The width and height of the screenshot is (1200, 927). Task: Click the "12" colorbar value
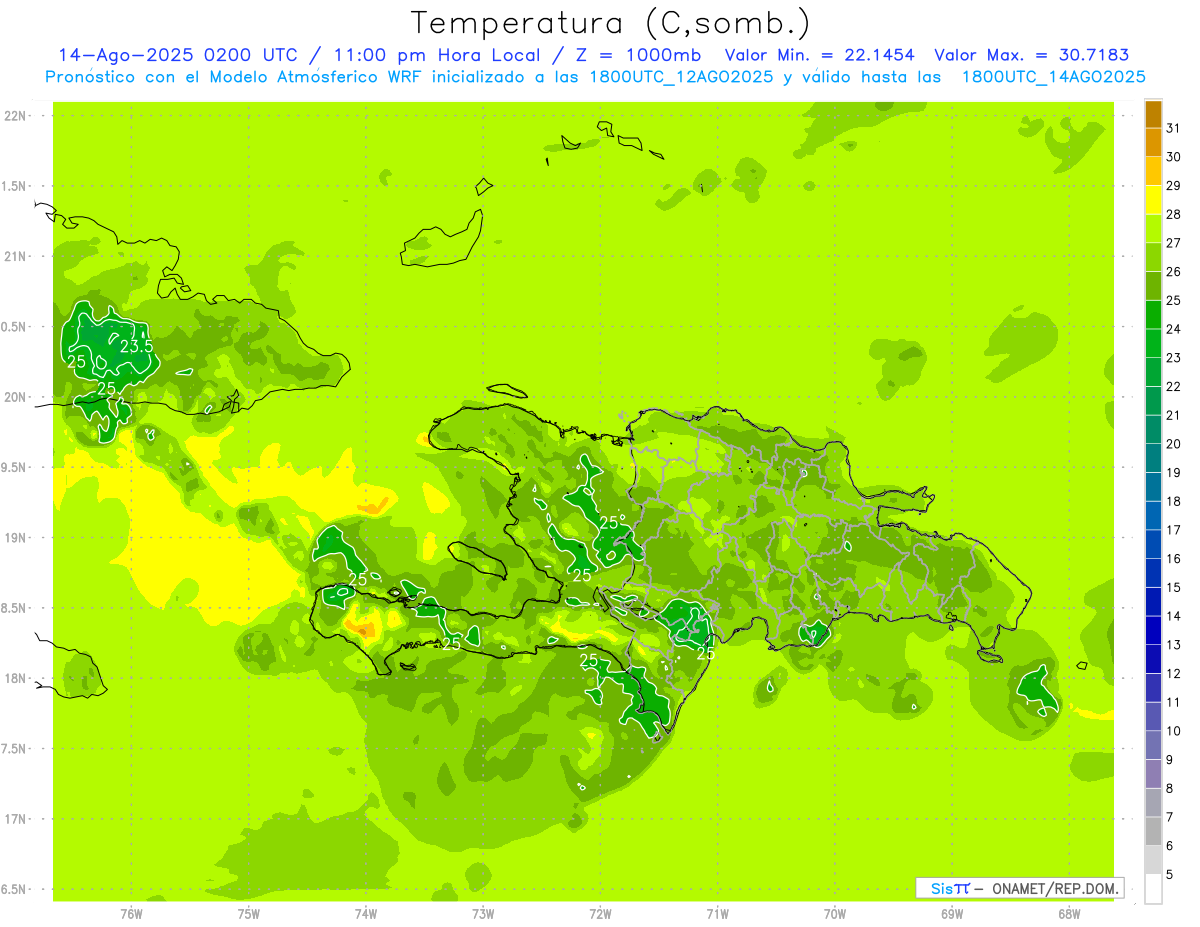[1174, 674]
